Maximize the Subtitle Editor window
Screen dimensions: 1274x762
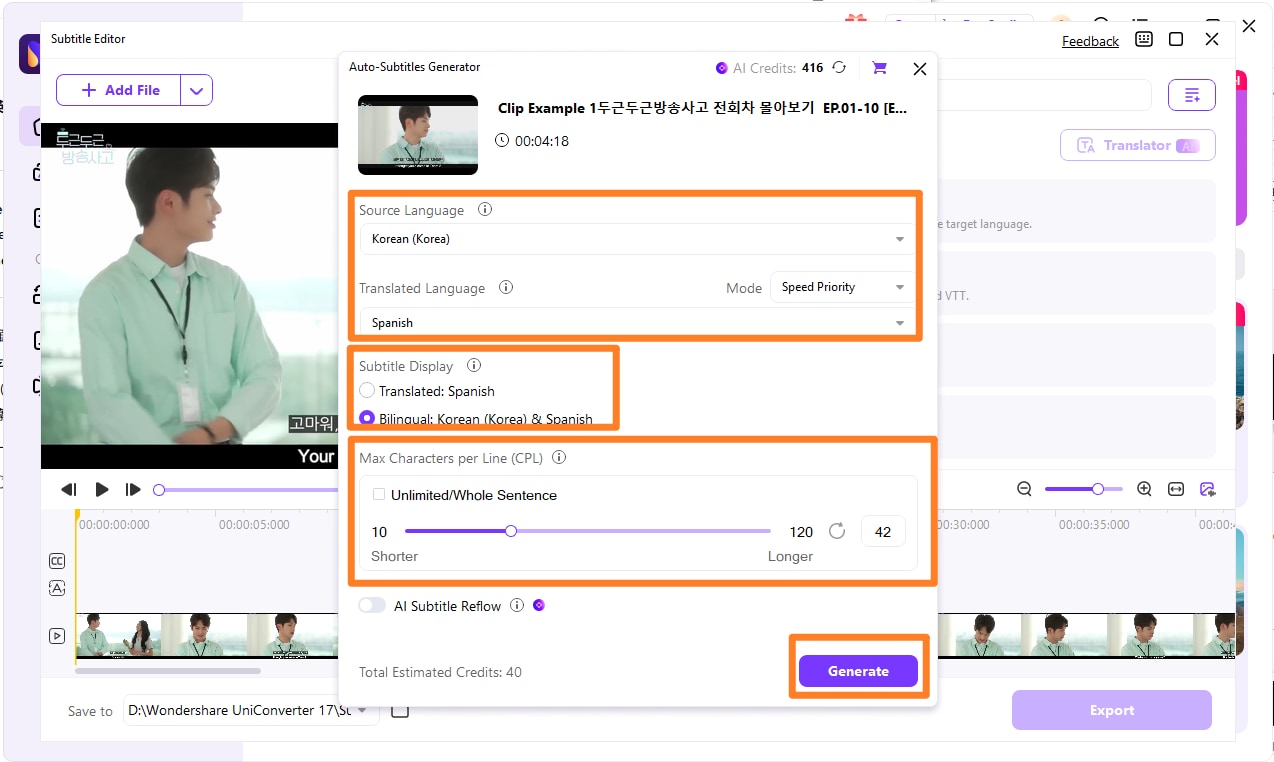tap(1176, 39)
